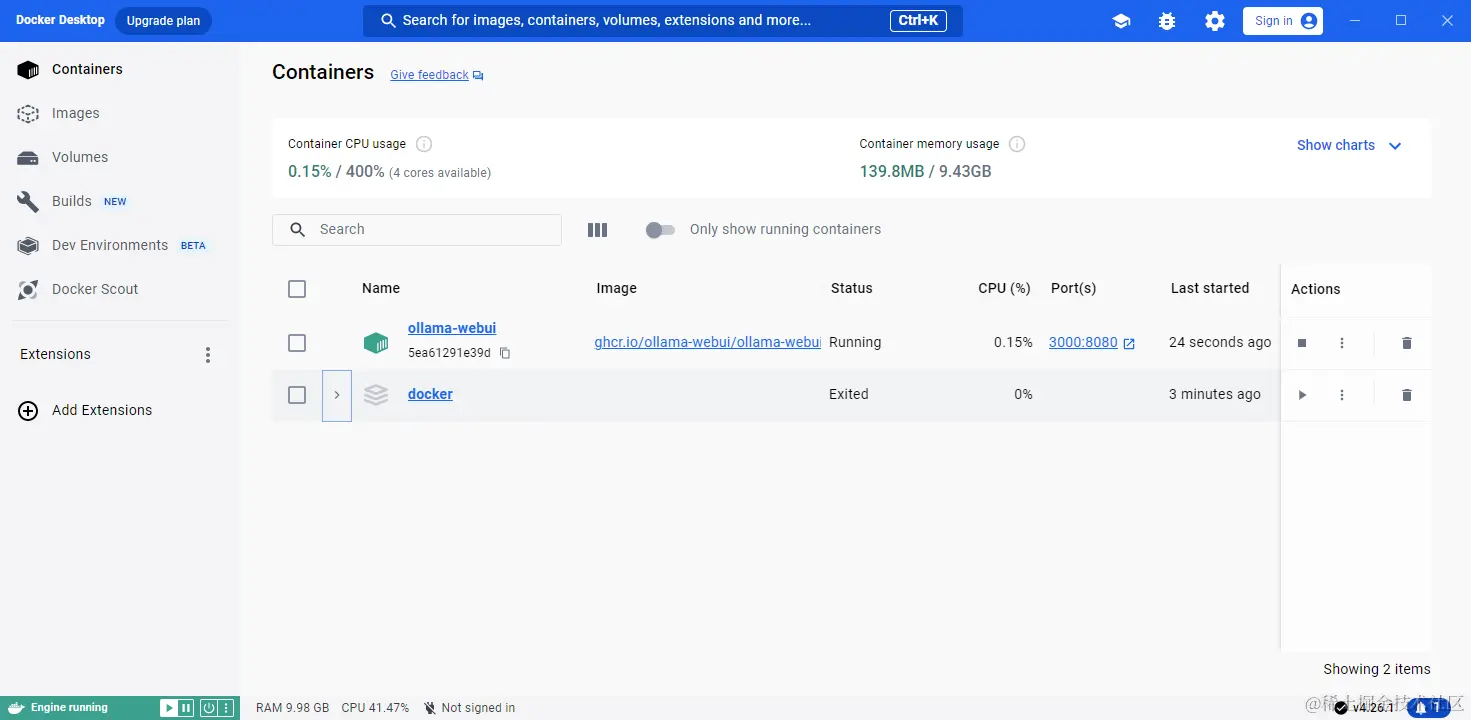Image resolution: width=1471 pixels, height=720 pixels.
Task: Click the container ID 5ea61291e39d text
Action: pos(449,353)
